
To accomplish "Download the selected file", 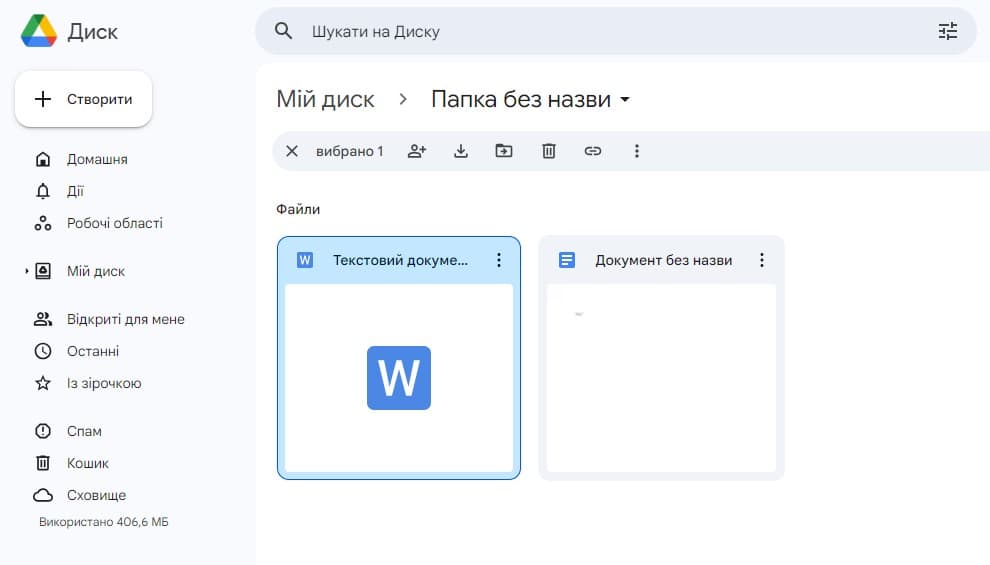I will click(x=461, y=151).
